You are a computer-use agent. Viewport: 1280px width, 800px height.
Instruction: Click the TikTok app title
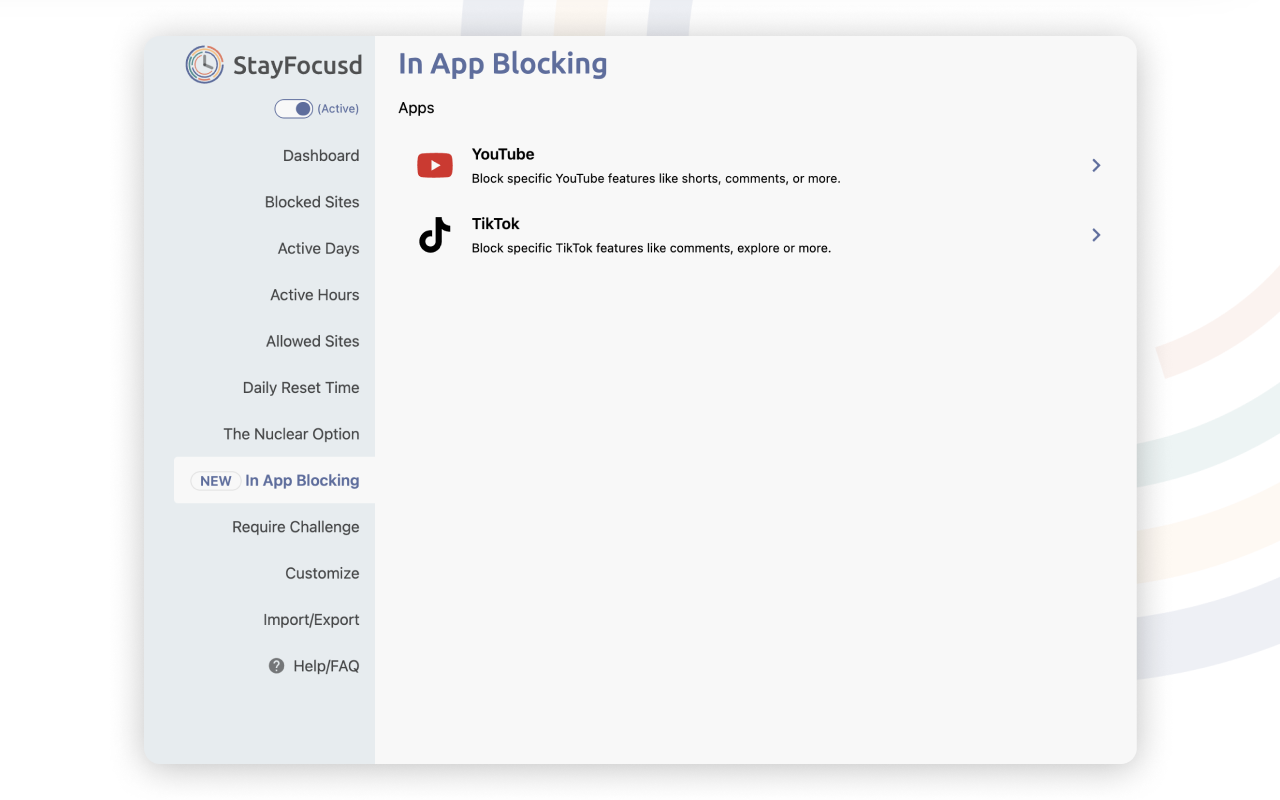click(496, 224)
